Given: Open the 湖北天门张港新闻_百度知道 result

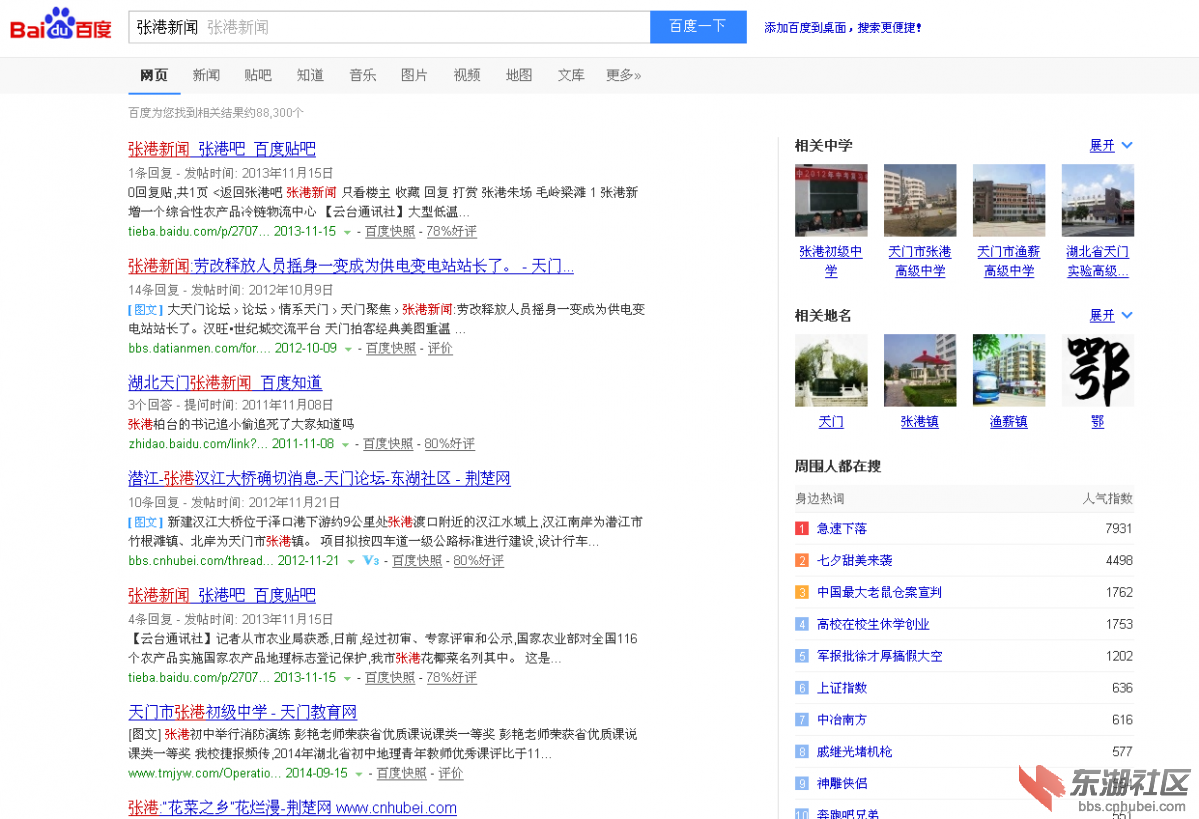Looking at the screenshot, I should pos(225,382).
